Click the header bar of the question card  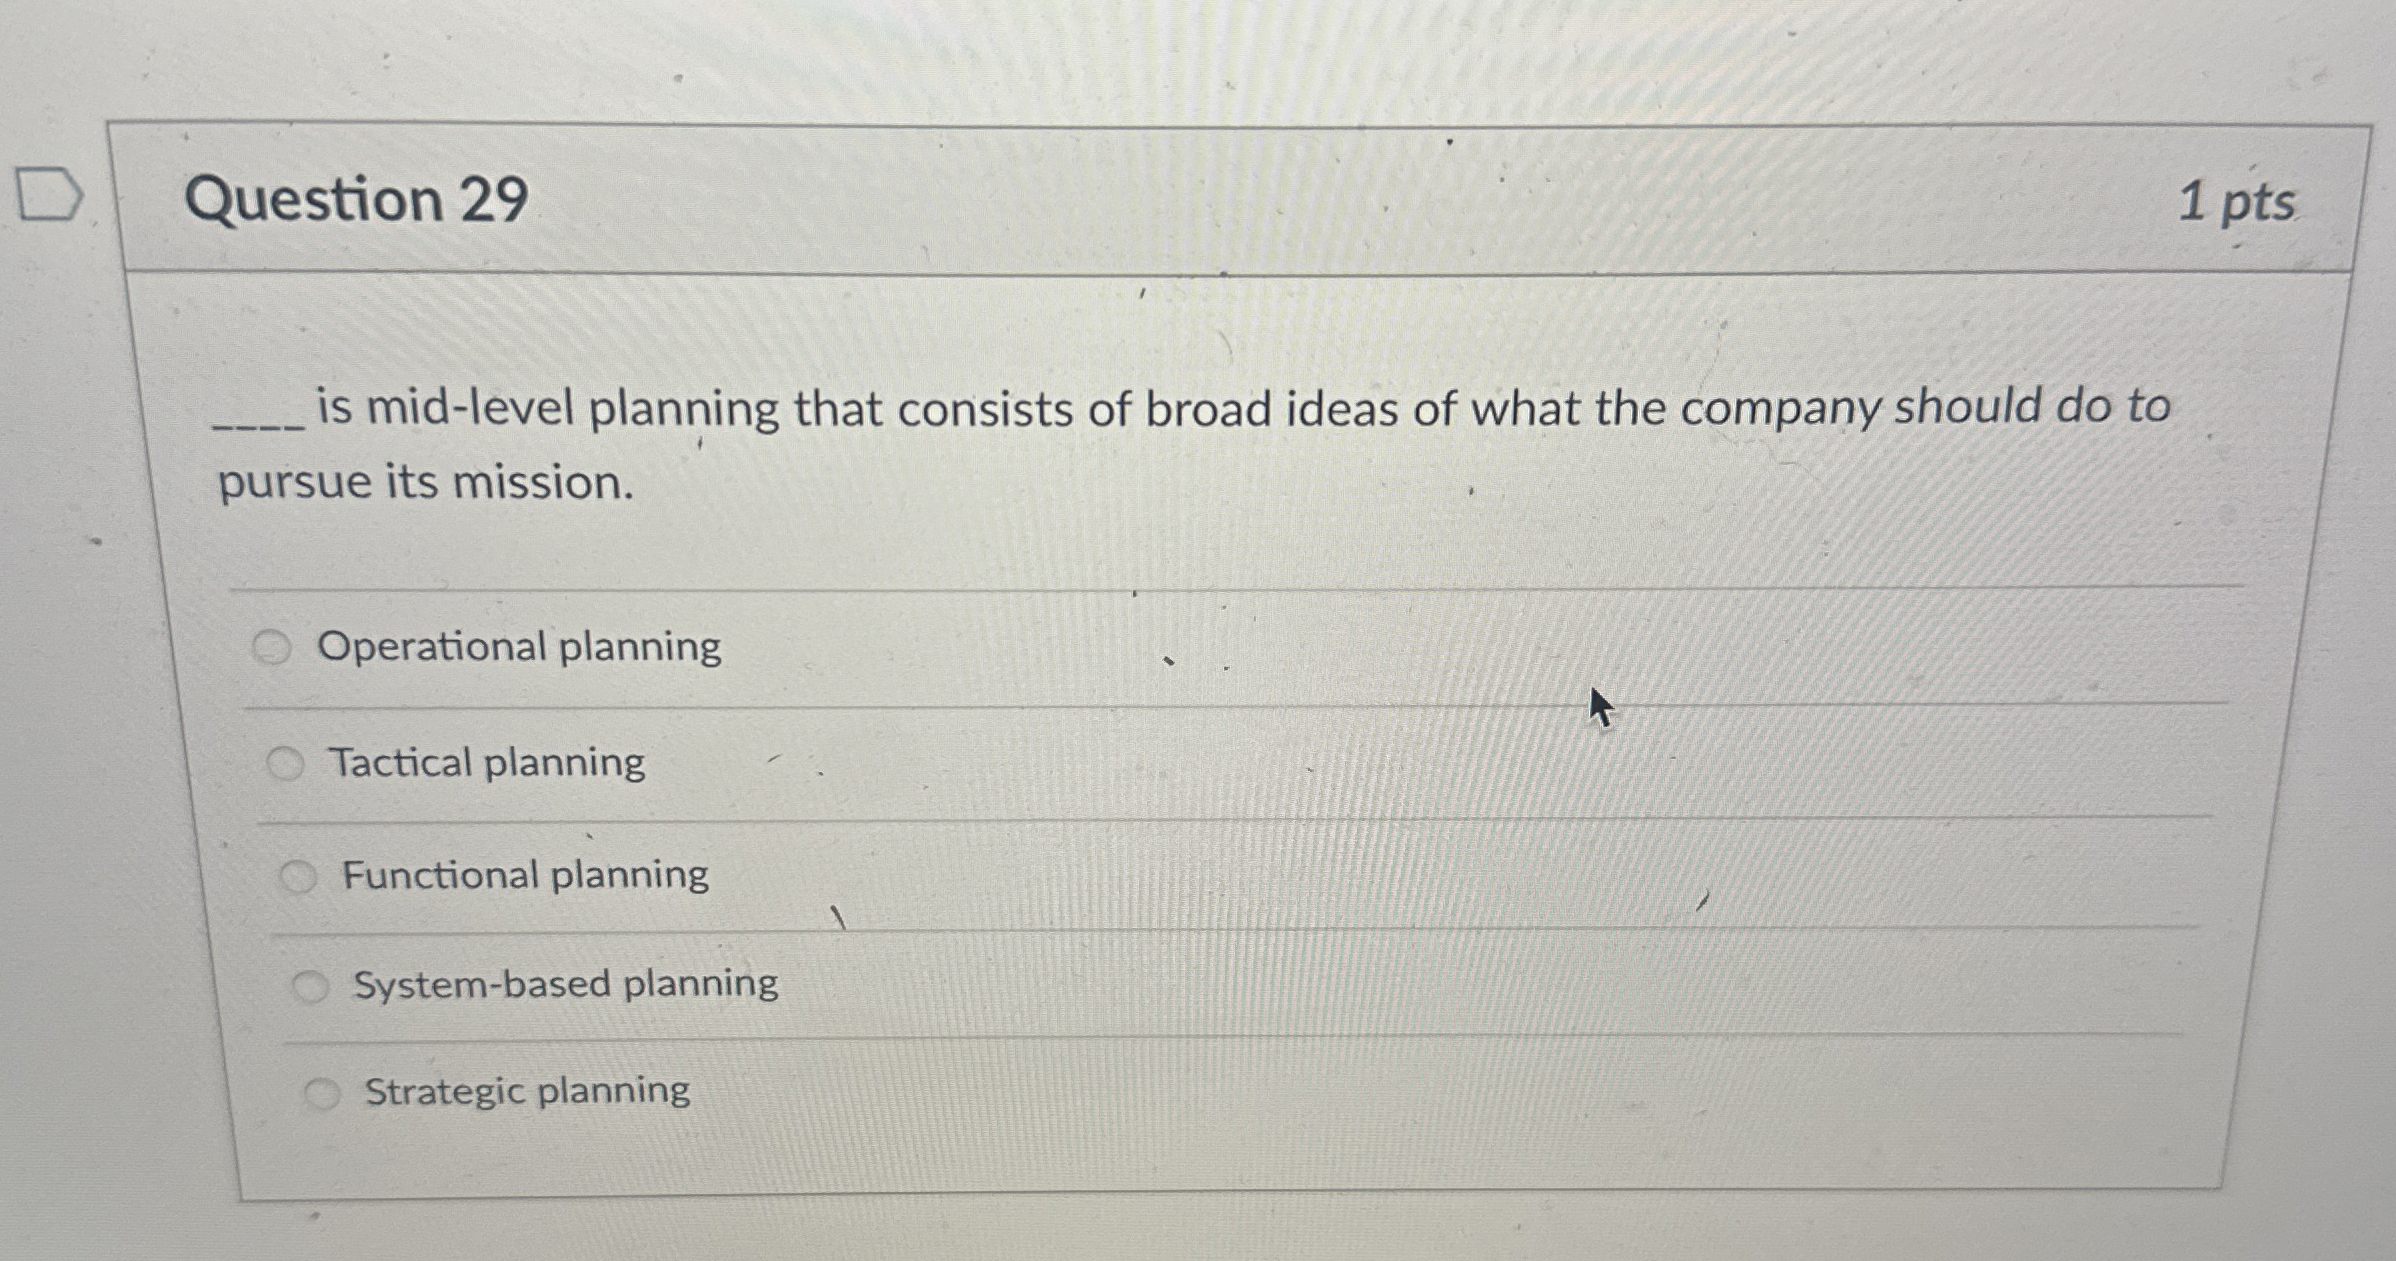pyautogui.click(x=1200, y=196)
